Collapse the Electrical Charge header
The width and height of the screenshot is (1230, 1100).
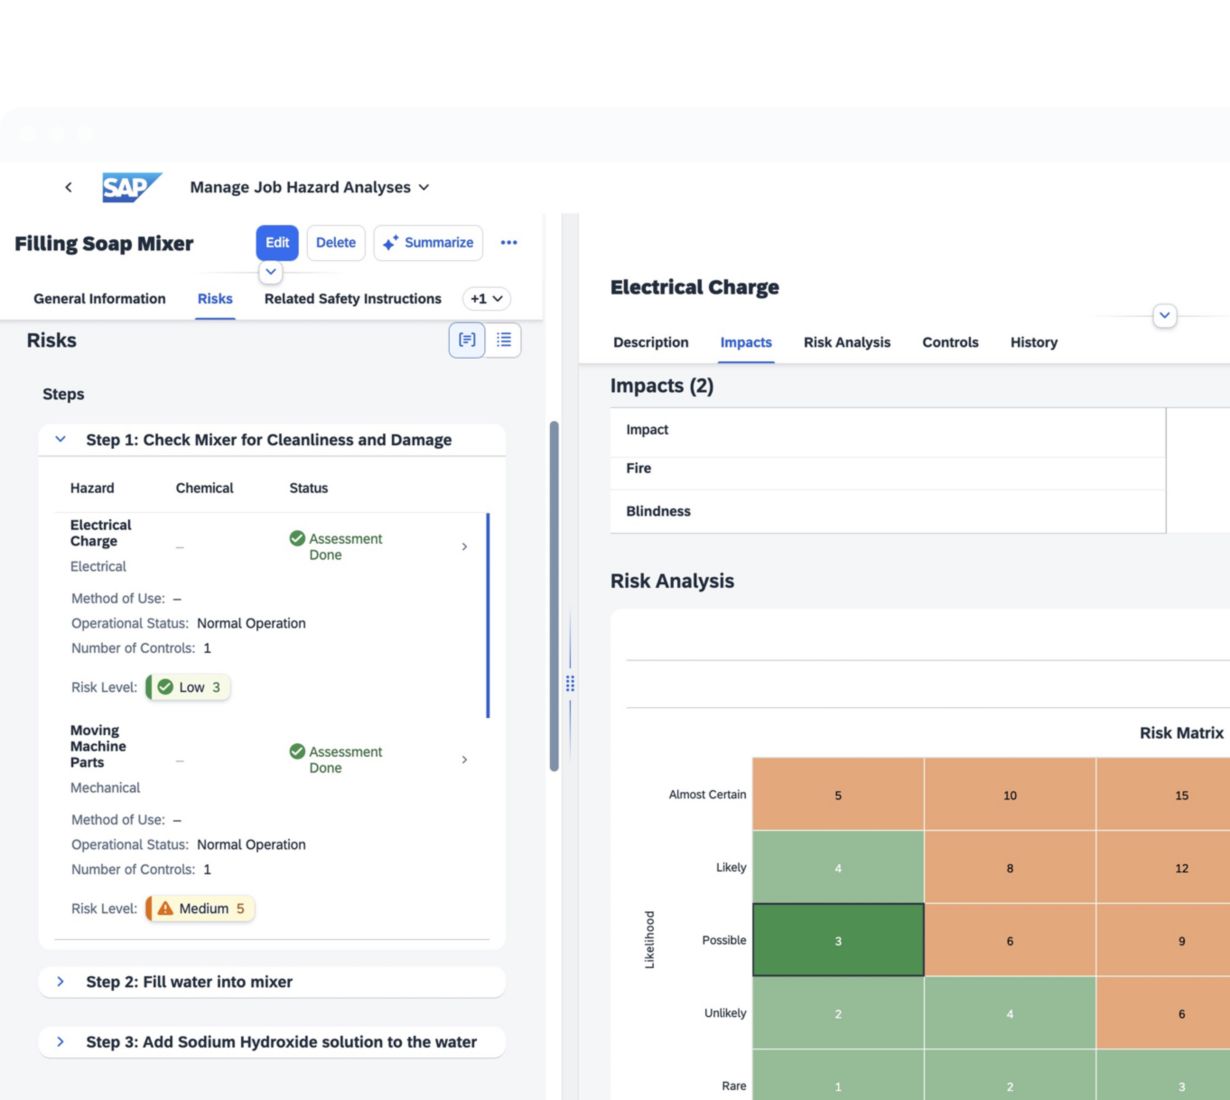(1164, 316)
